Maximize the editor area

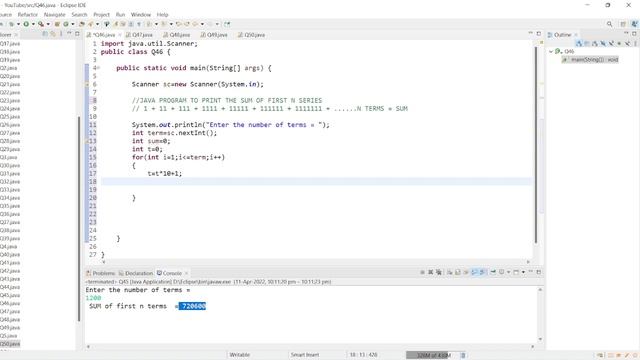(x=539, y=33)
